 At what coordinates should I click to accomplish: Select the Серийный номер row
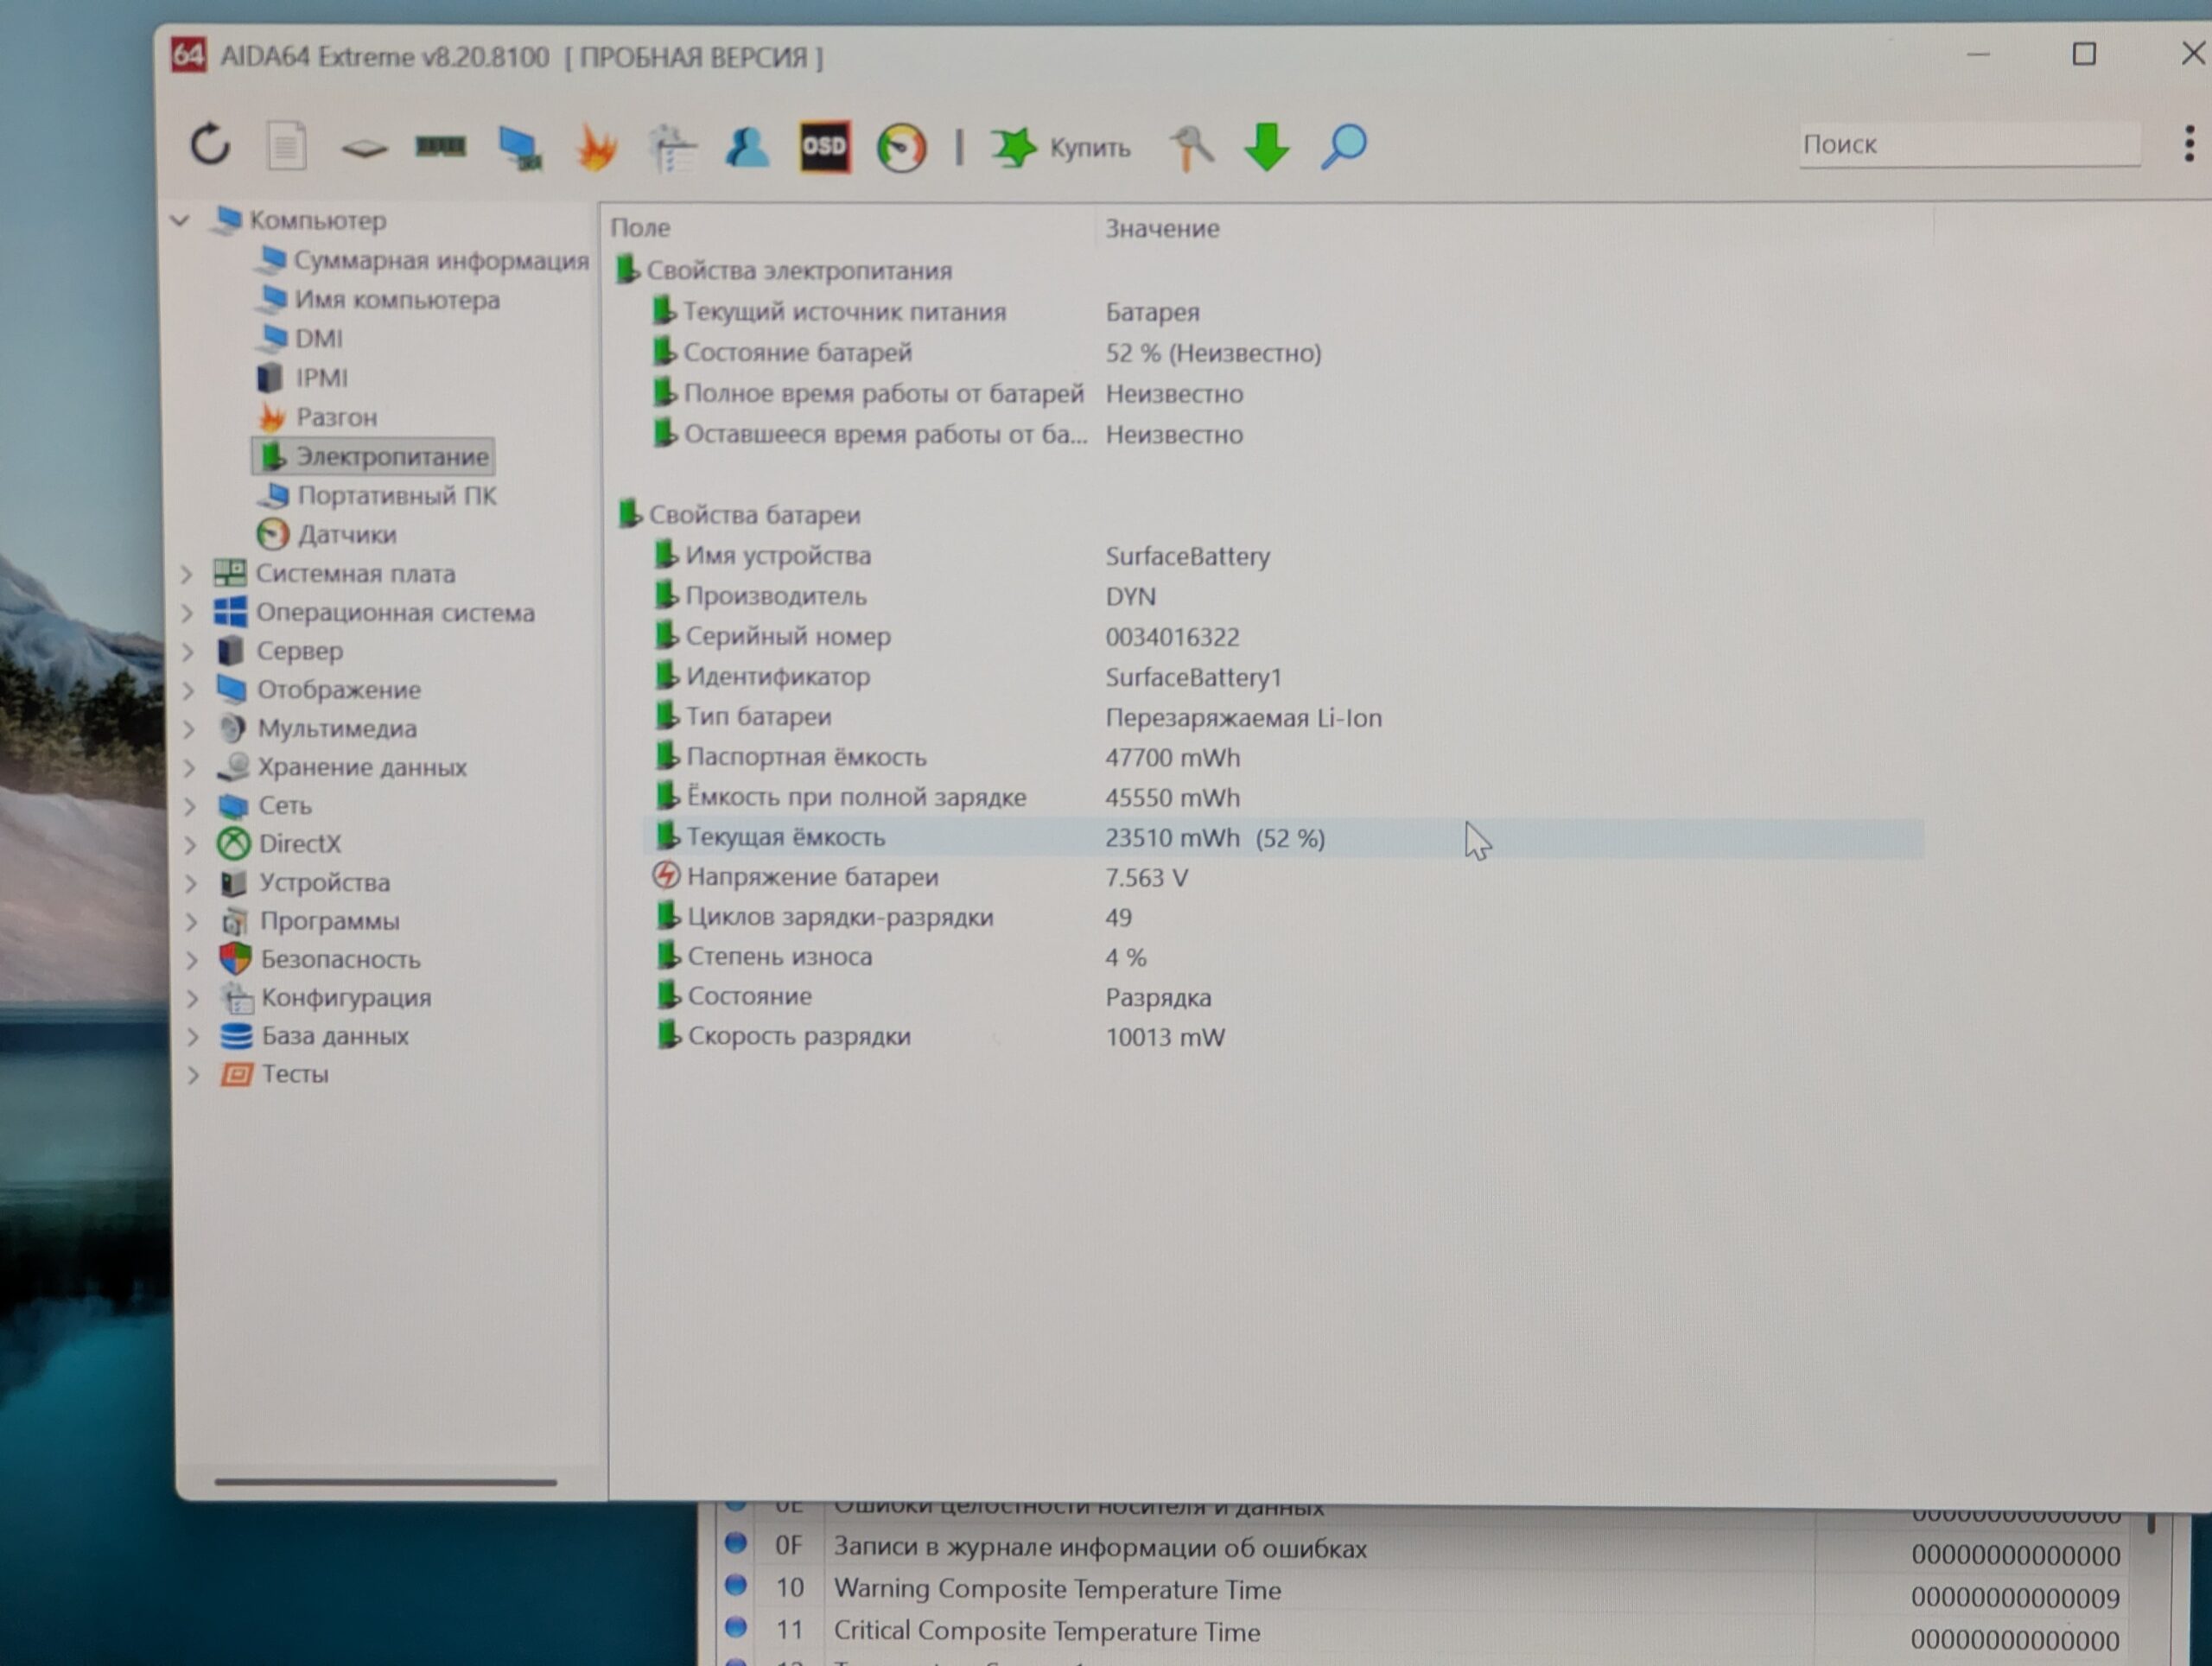click(x=1283, y=637)
